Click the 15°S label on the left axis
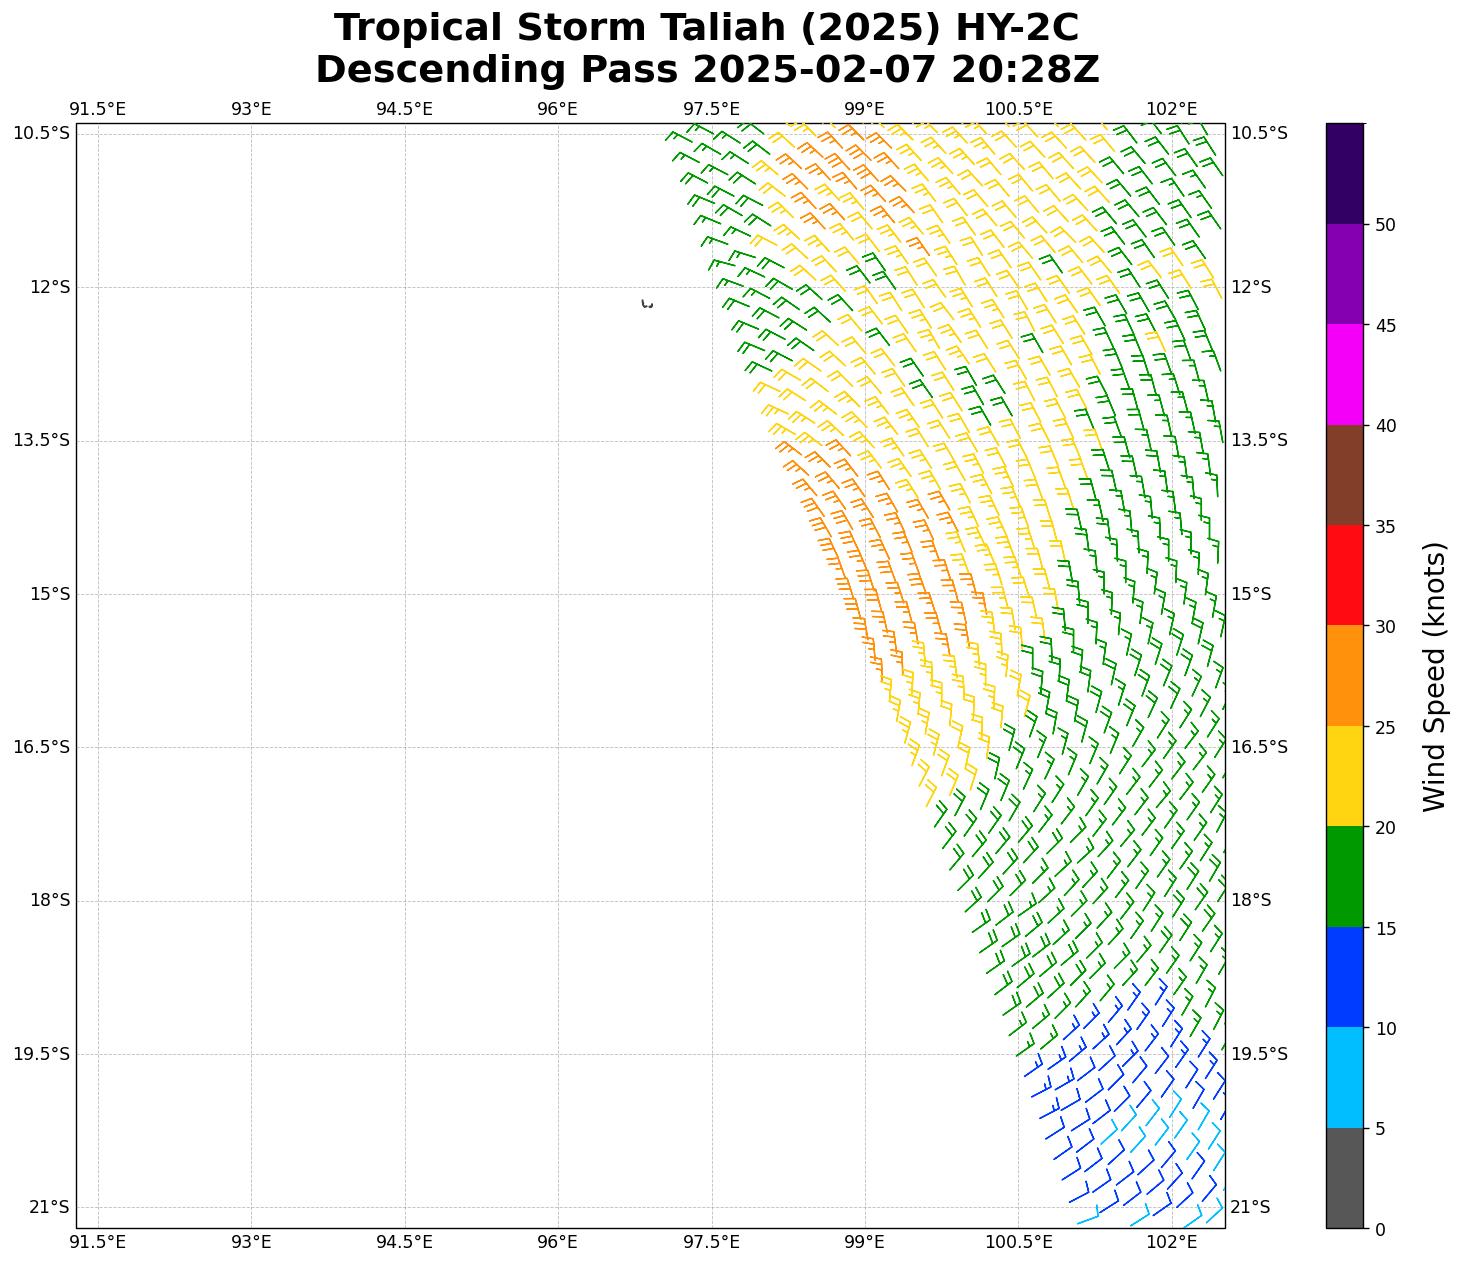 50,594
